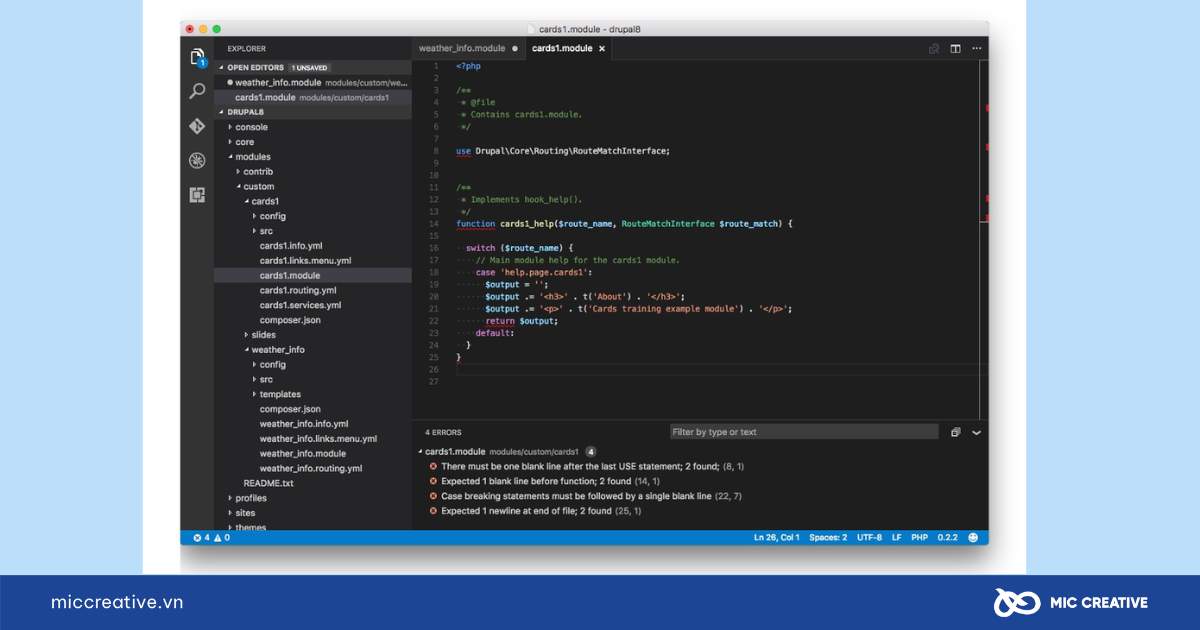The width and height of the screenshot is (1200, 630).
Task: Switch to the weather_info.module editor tab
Action: 462,48
